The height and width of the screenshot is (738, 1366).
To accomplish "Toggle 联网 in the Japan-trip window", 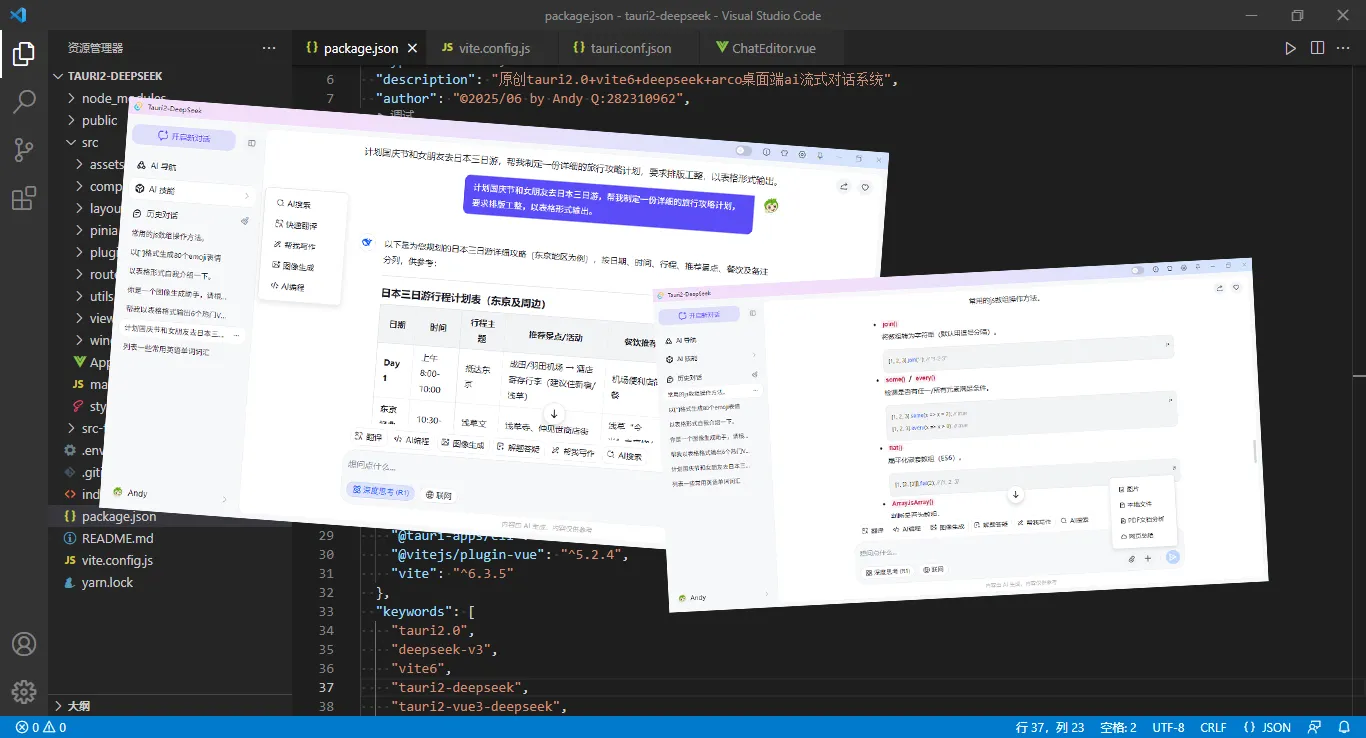I will pos(438,495).
